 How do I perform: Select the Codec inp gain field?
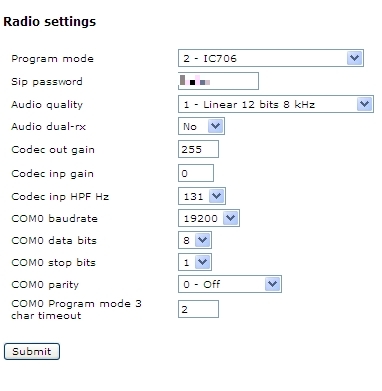tap(196, 173)
